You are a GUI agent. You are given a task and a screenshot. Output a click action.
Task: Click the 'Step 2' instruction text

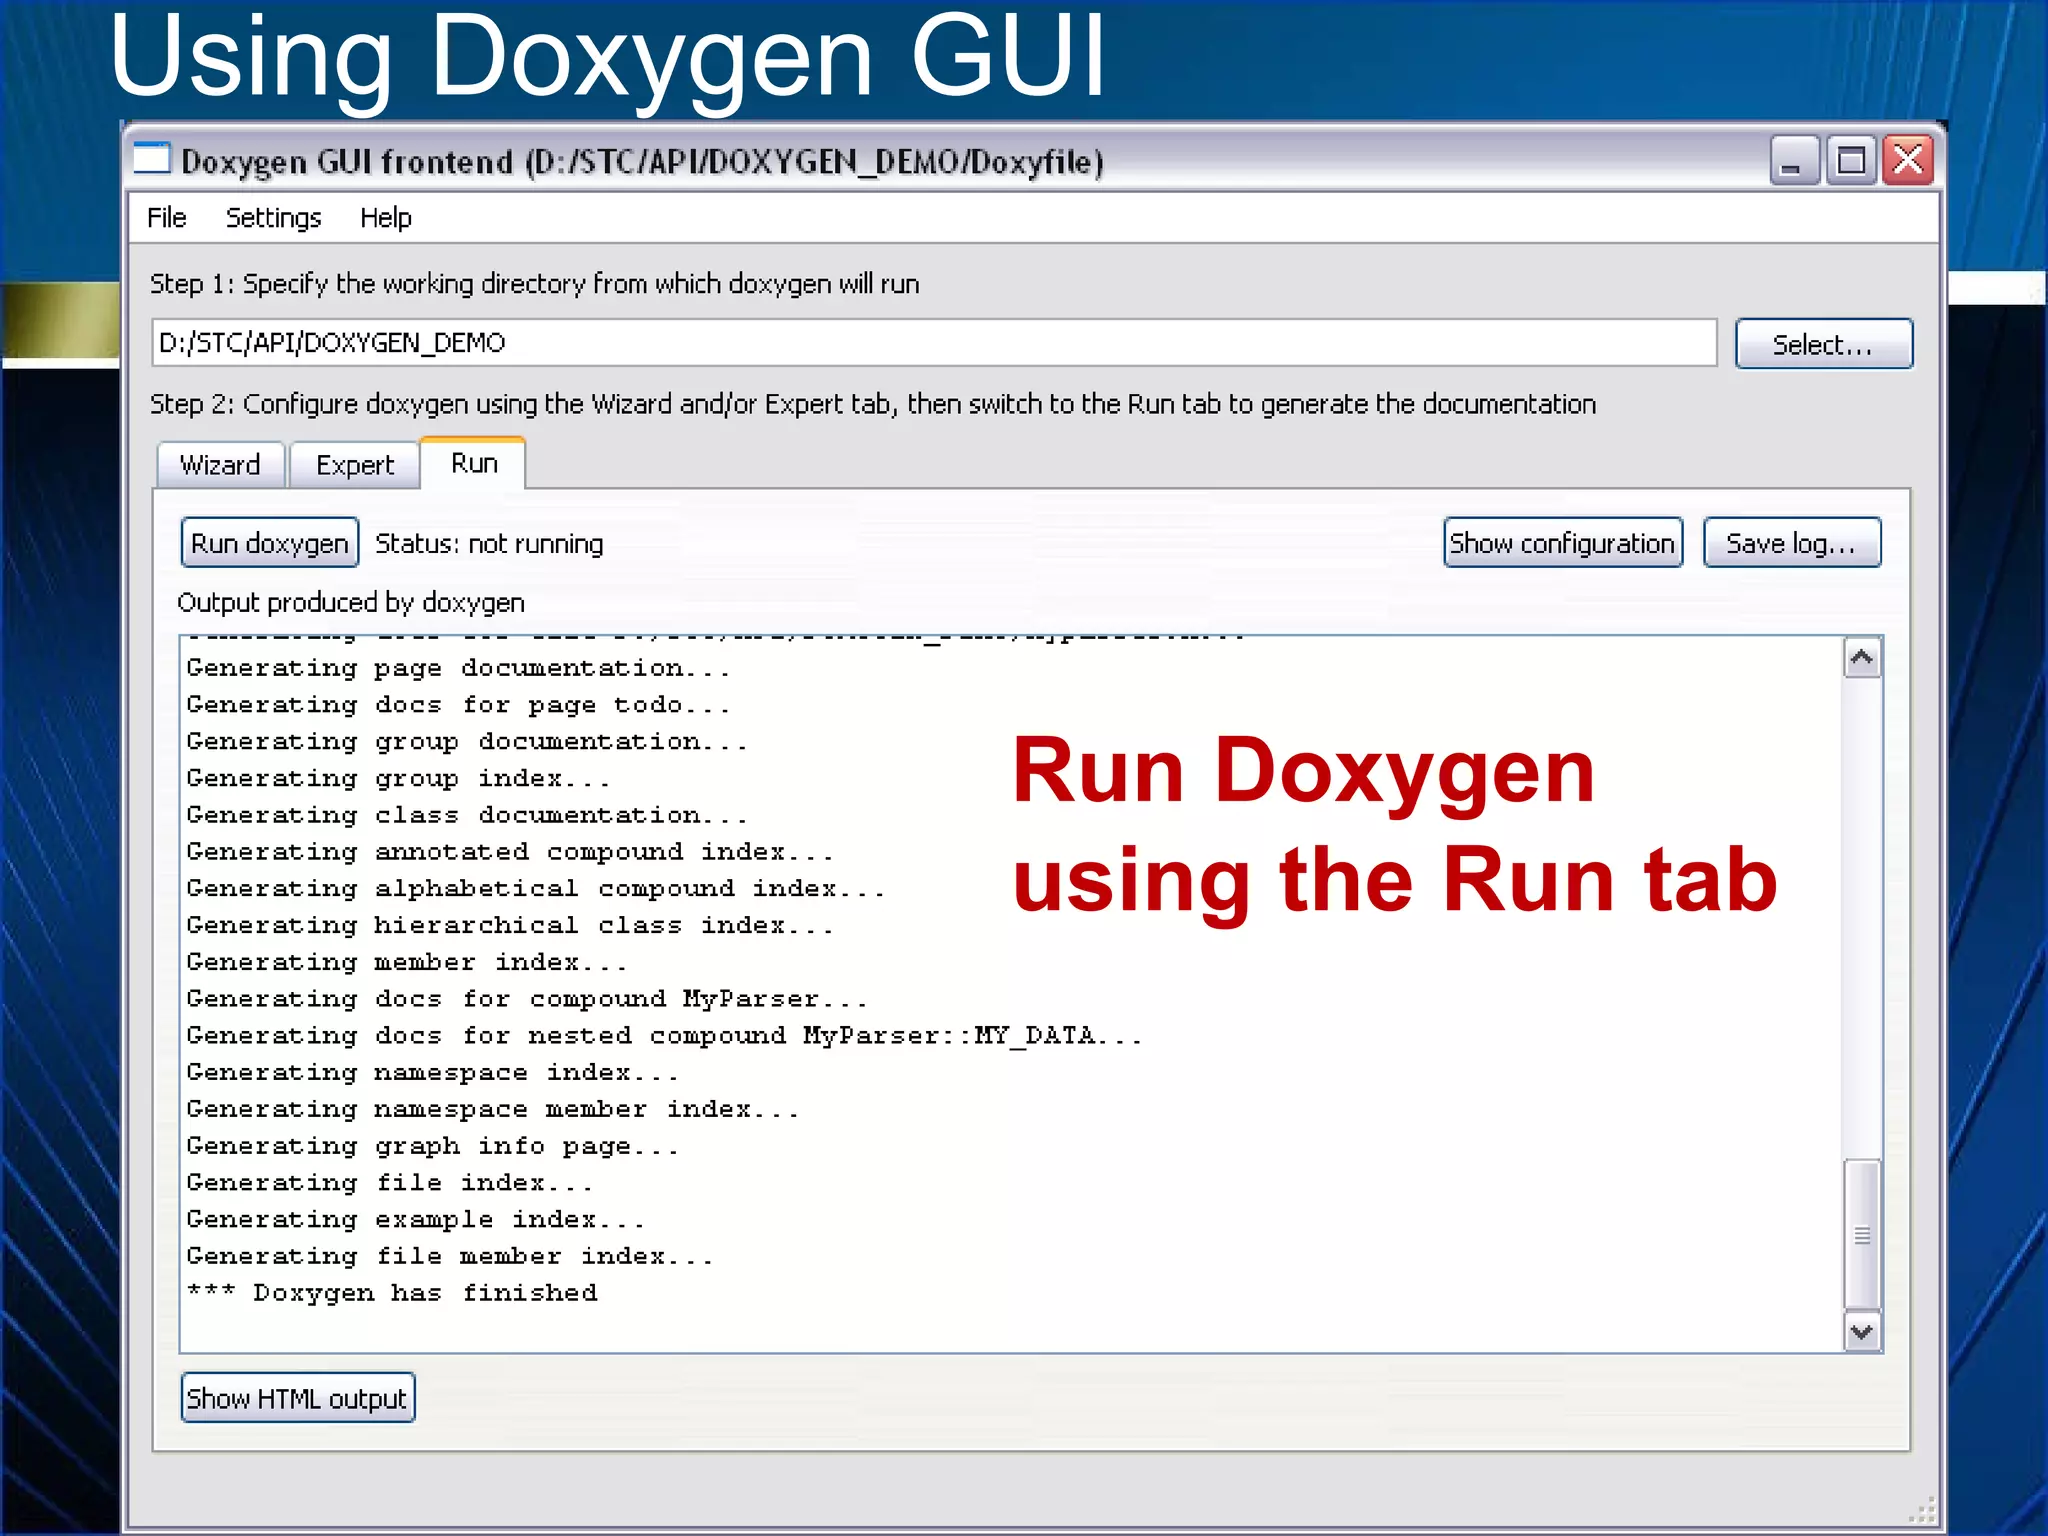tap(873, 404)
